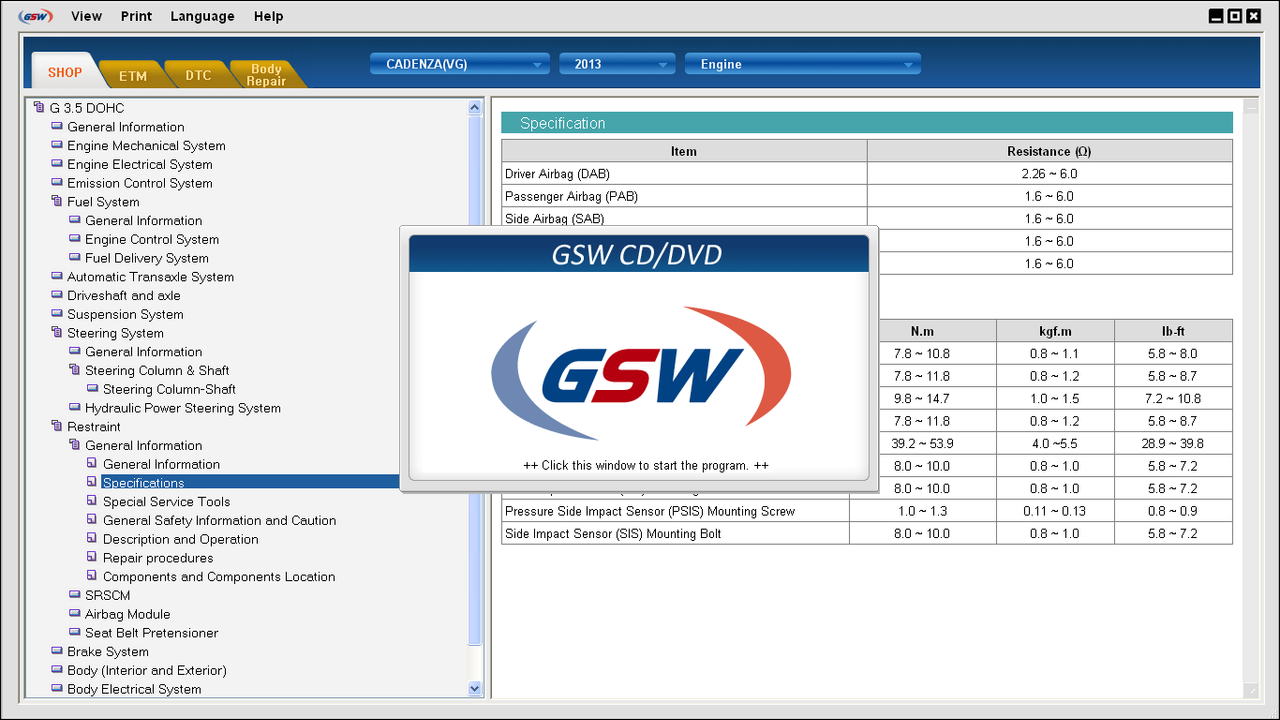1280x720 pixels.
Task: Click the GSW CD/DVD splash window to start
Action: (639, 359)
